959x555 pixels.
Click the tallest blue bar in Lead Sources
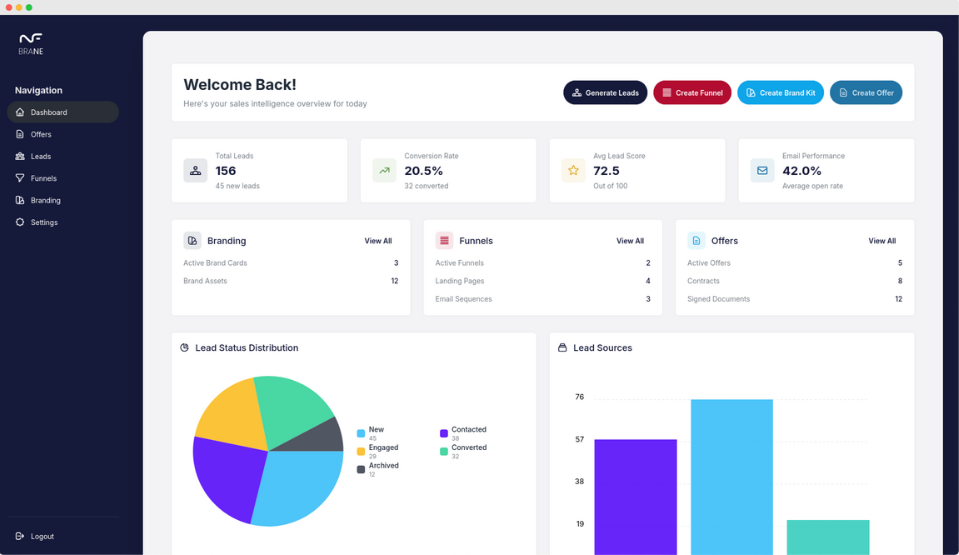click(731, 477)
